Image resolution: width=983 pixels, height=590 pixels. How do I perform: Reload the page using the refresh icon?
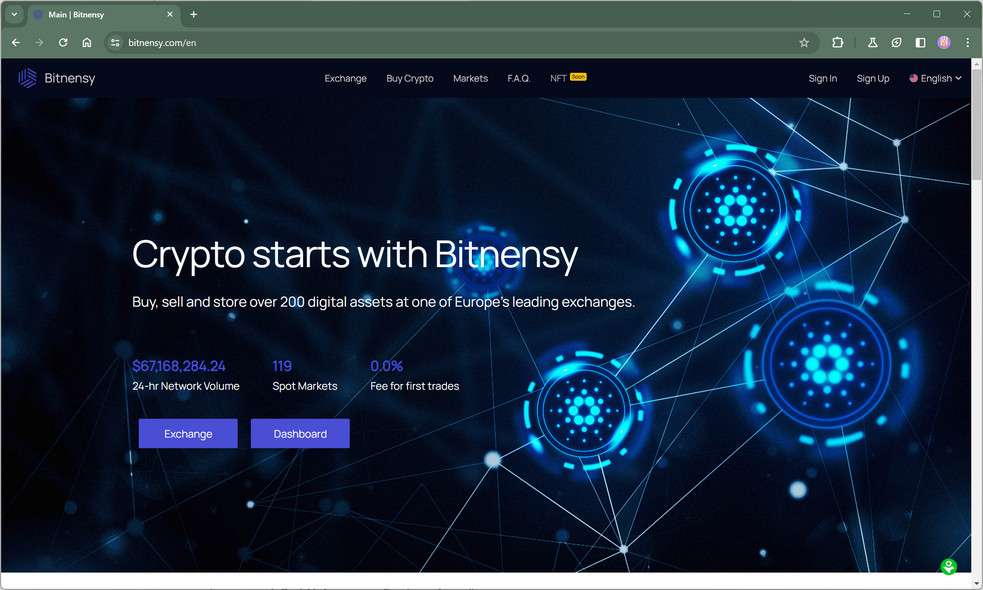coord(62,42)
